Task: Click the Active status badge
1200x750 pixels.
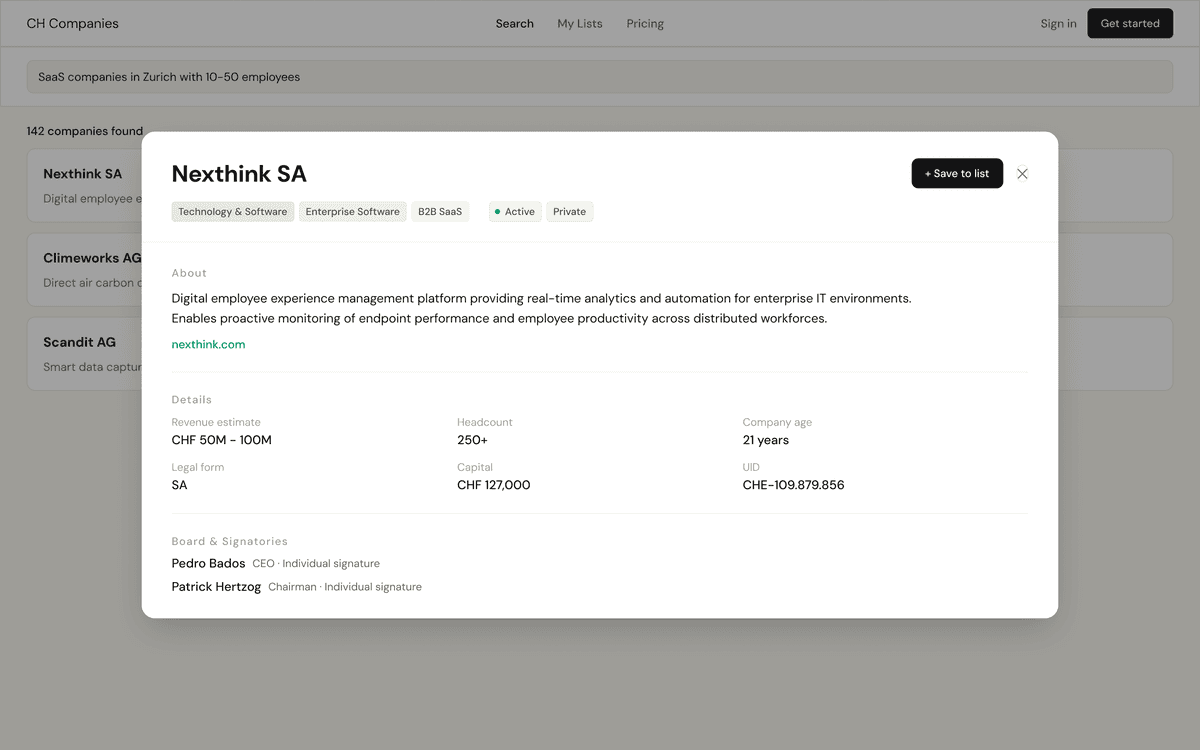Action: pos(515,212)
